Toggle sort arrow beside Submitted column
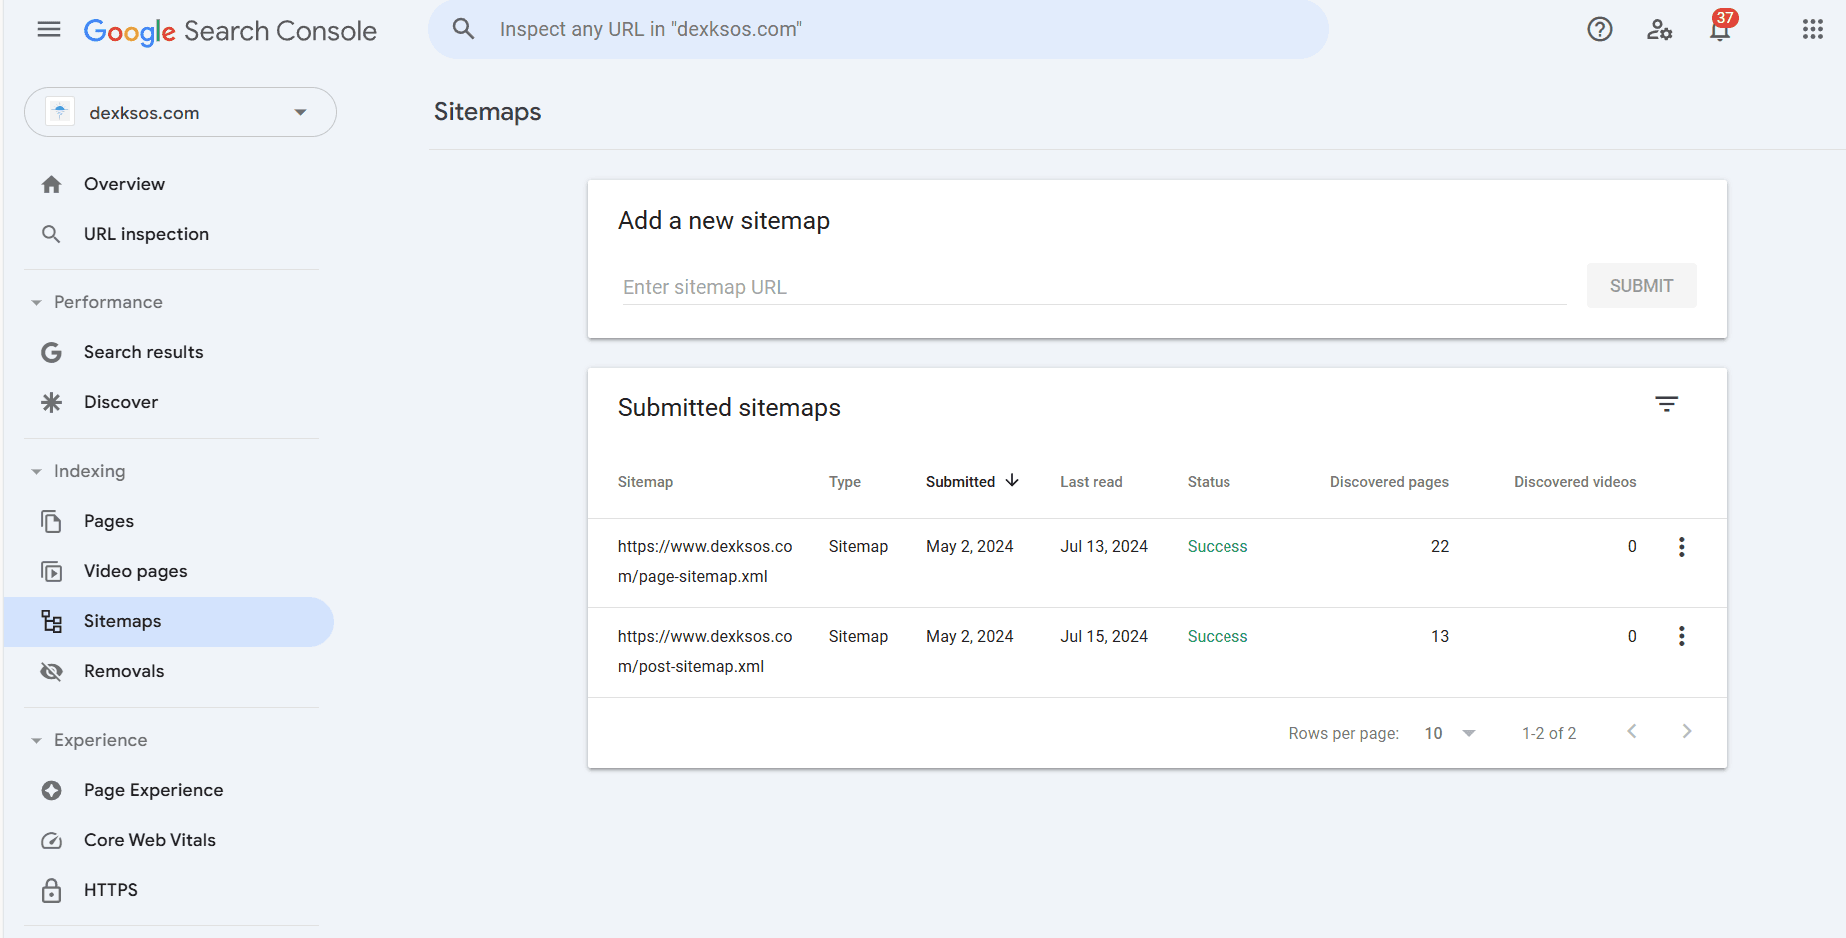This screenshot has width=1846, height=938. tap(1012, 481)
